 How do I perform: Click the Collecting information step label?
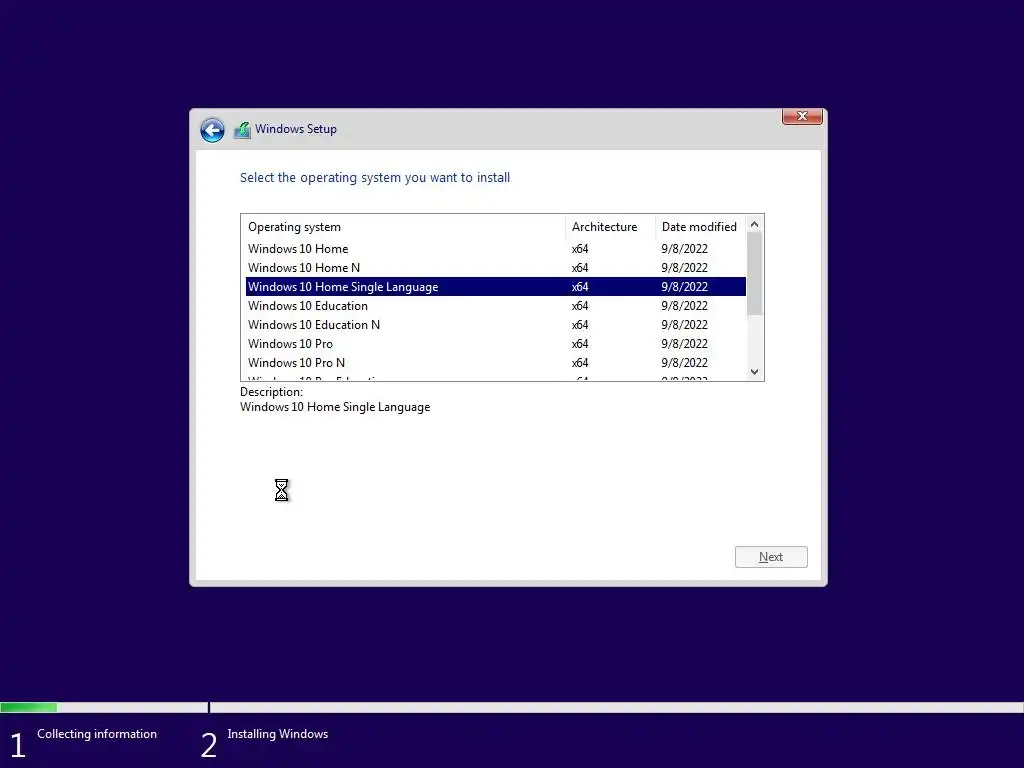pyautogui.click(x=97, y=734)
